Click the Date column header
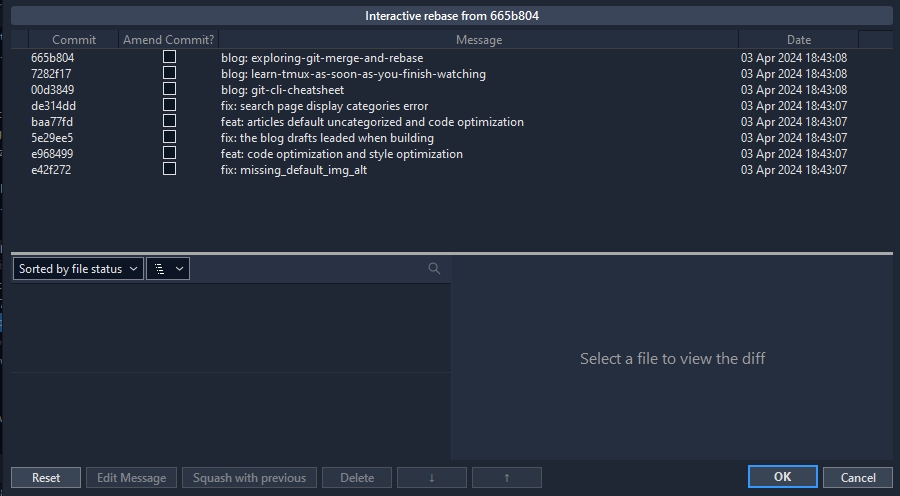This screenshot has height=496, width=900. coord(798,40)
